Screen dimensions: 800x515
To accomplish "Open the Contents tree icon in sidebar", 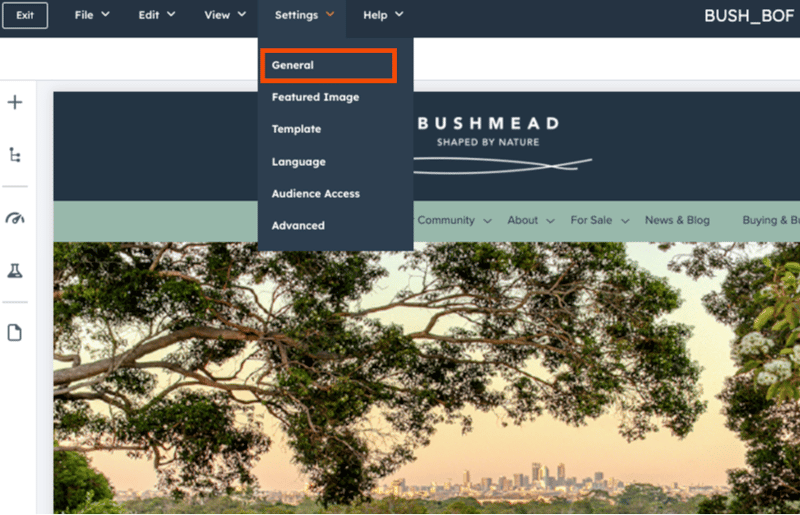I will coord(15,155).
